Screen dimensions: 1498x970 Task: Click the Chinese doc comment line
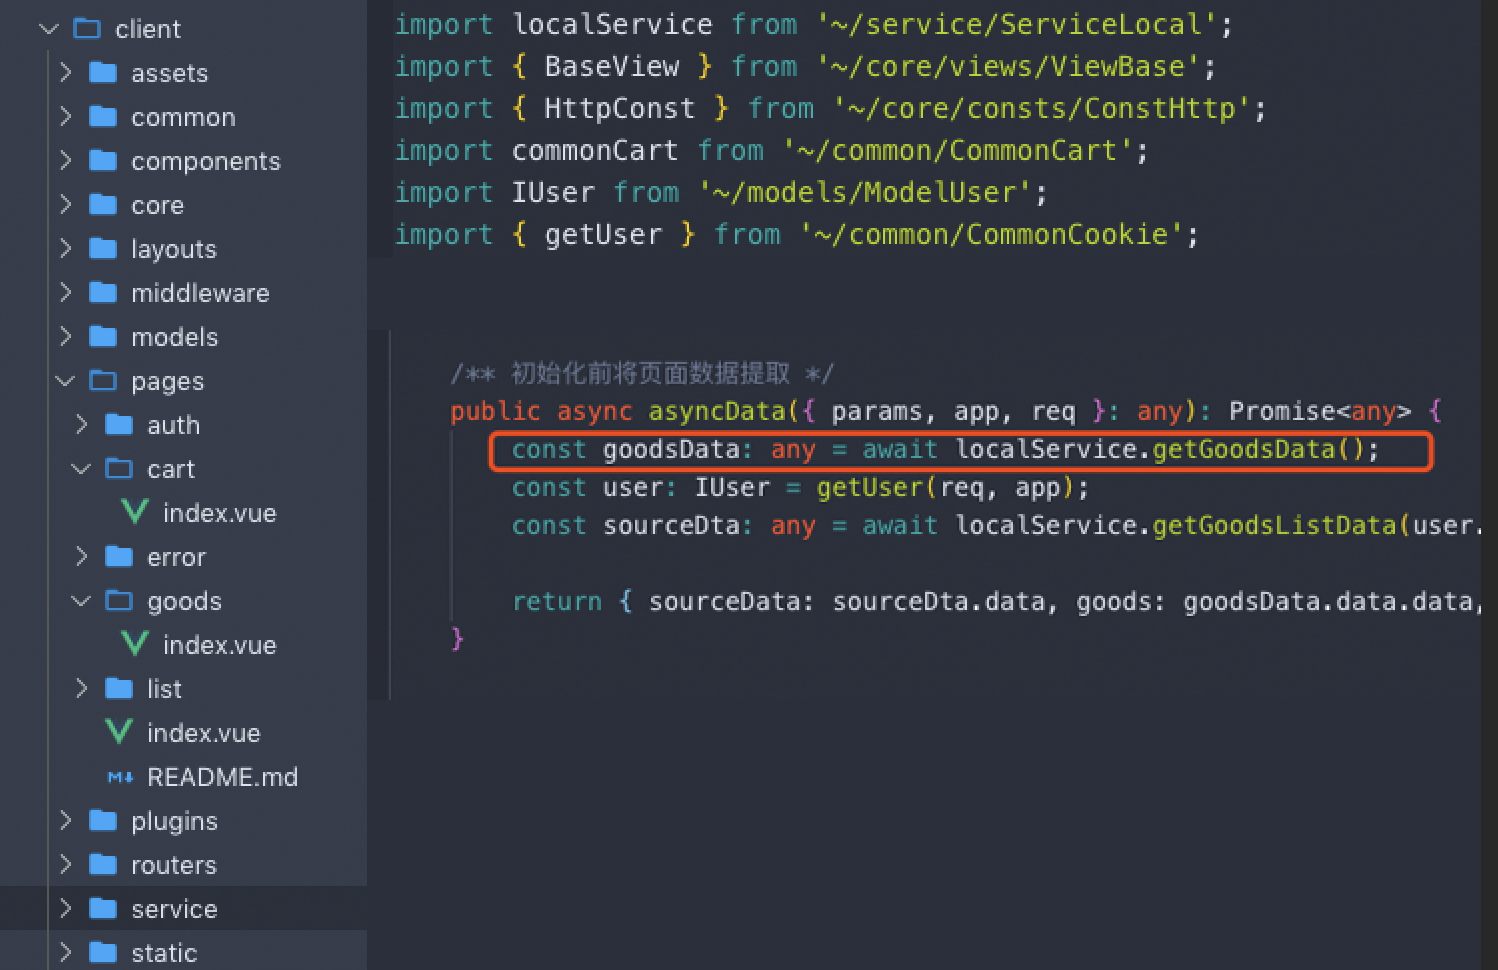click(x=641, y=374)
